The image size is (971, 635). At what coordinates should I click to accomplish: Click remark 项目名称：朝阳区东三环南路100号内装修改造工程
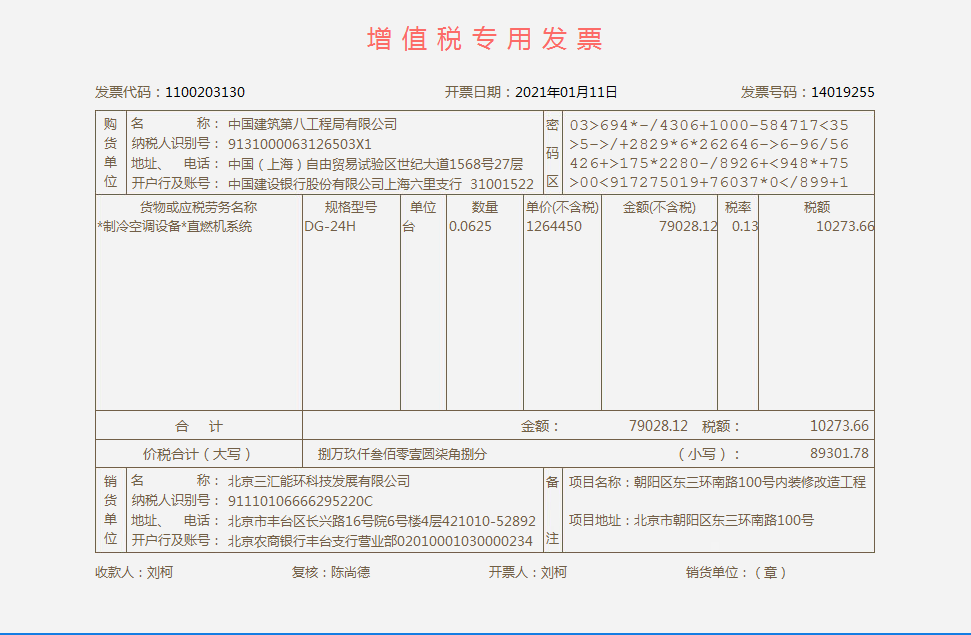tap(717, 482)
